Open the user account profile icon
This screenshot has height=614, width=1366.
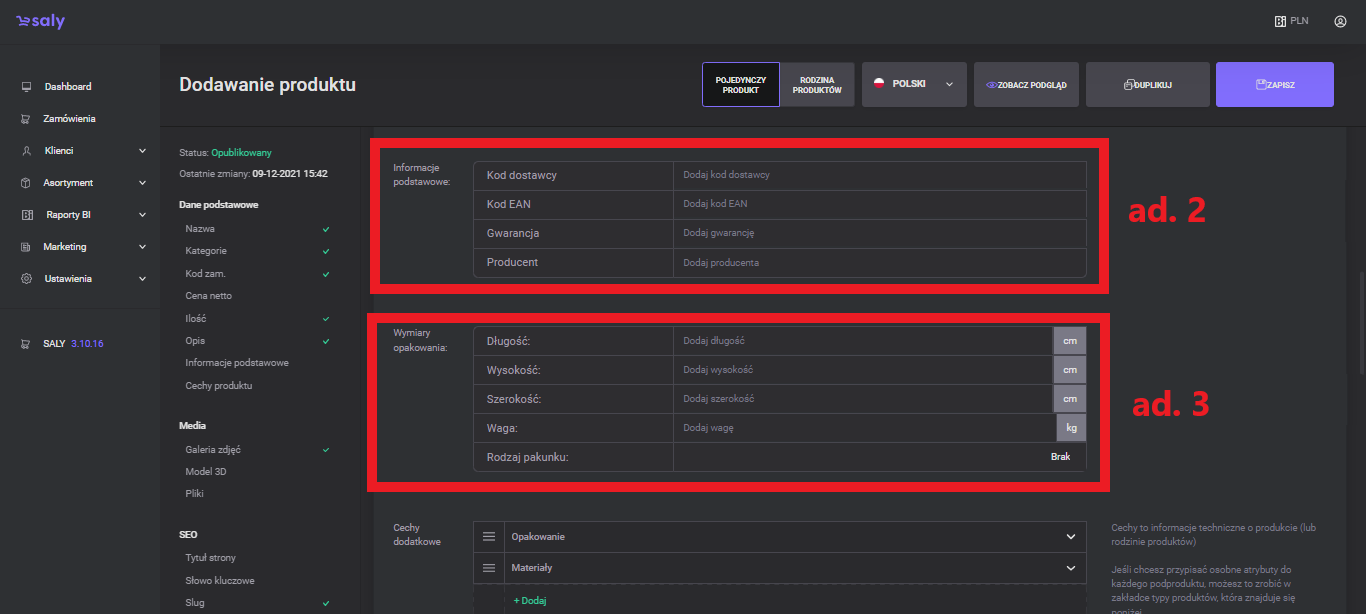click(1340, 21)
